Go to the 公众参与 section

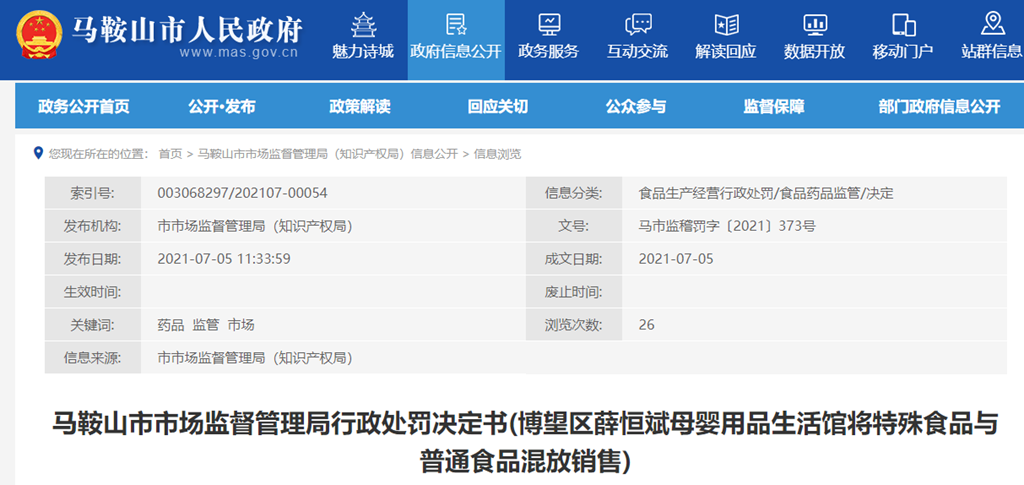pyautogui.click(x=635, y=107)
